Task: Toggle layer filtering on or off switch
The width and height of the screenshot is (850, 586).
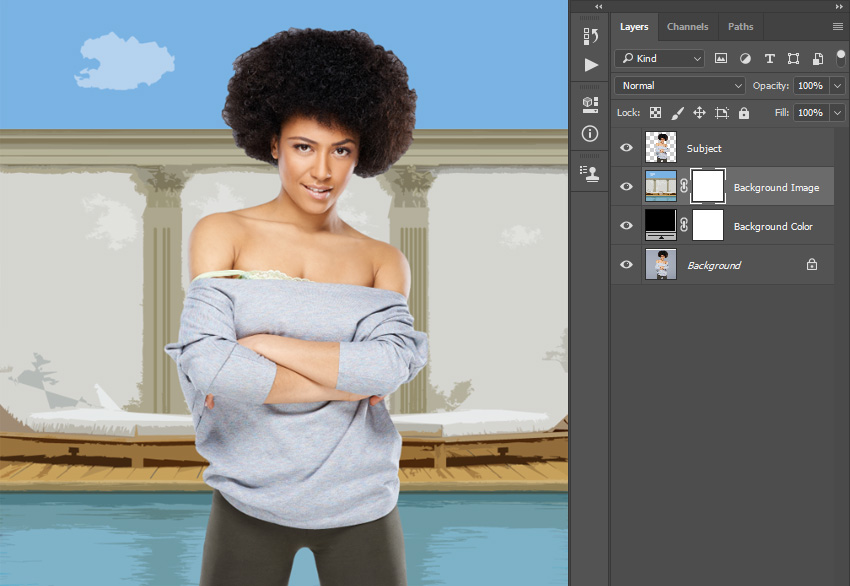Action: pos(840,57)
